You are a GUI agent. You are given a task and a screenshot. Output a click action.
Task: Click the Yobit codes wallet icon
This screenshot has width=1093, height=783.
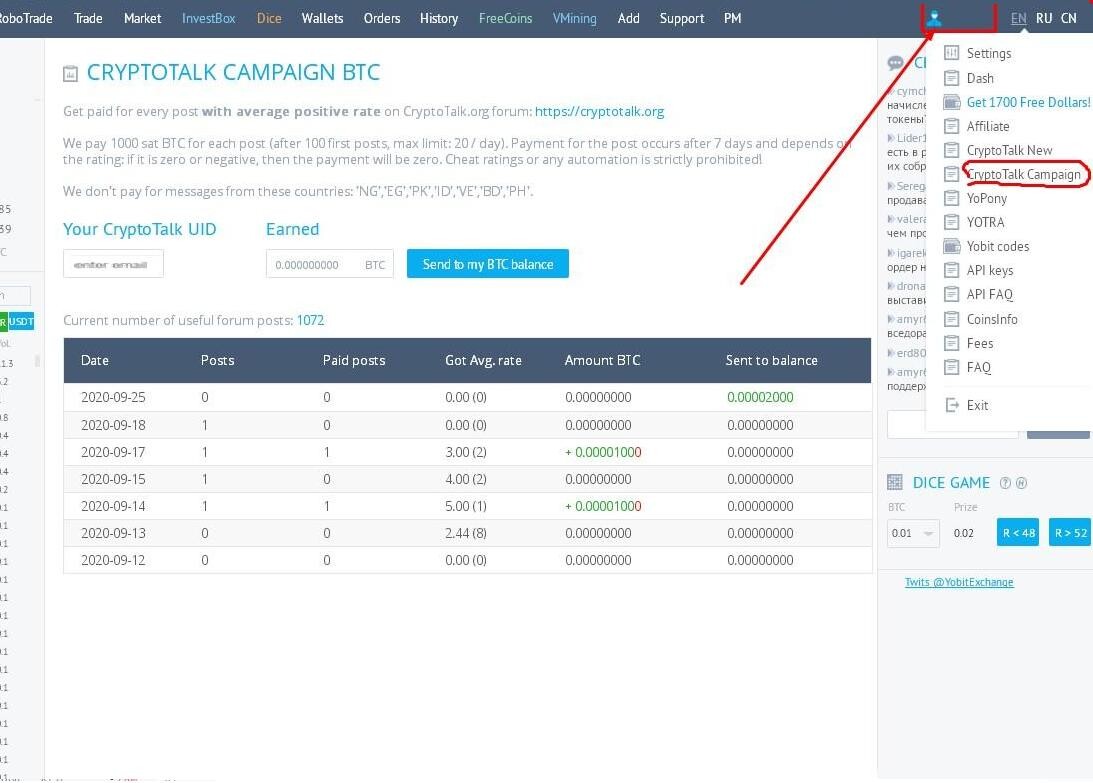pos(951,246)
